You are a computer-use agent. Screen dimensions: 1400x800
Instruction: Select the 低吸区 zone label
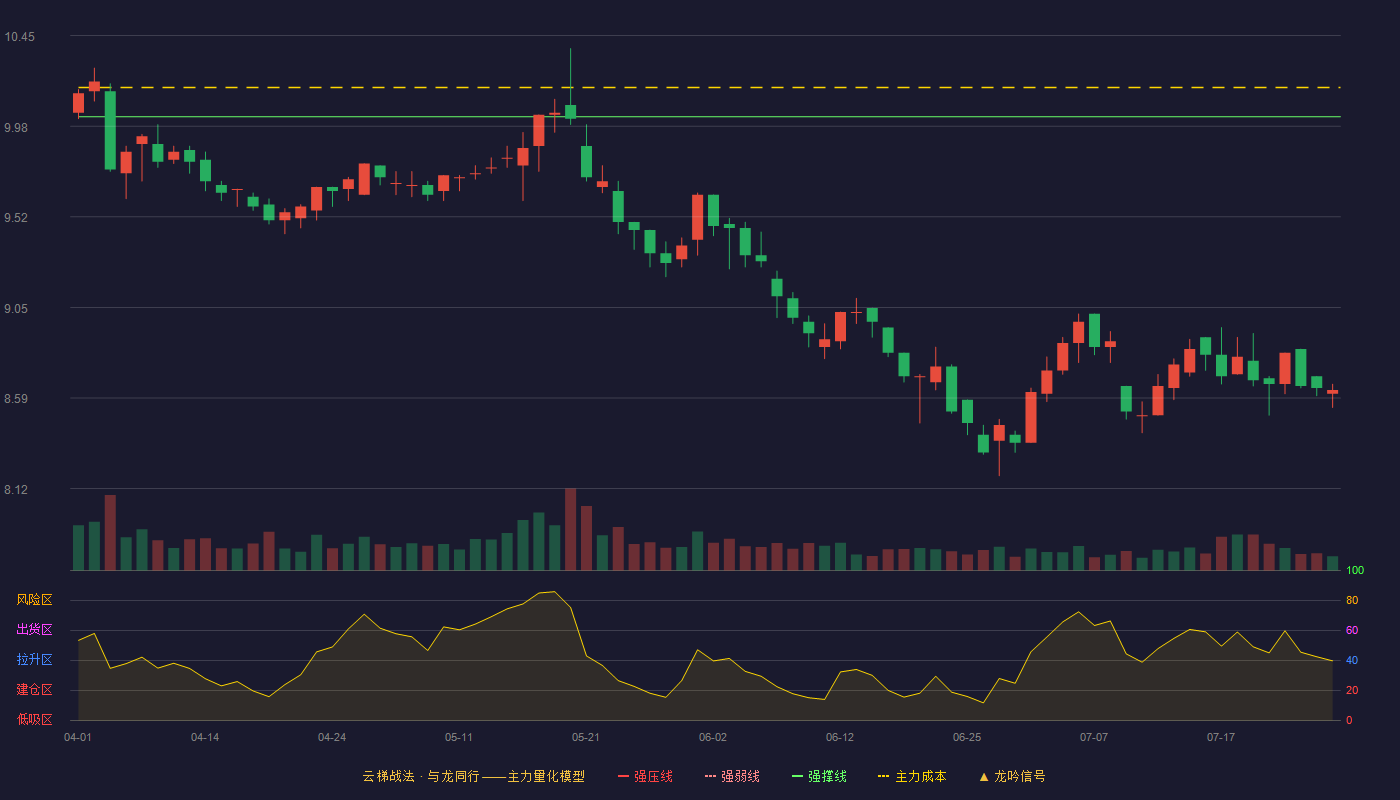(x=35, y=719)
